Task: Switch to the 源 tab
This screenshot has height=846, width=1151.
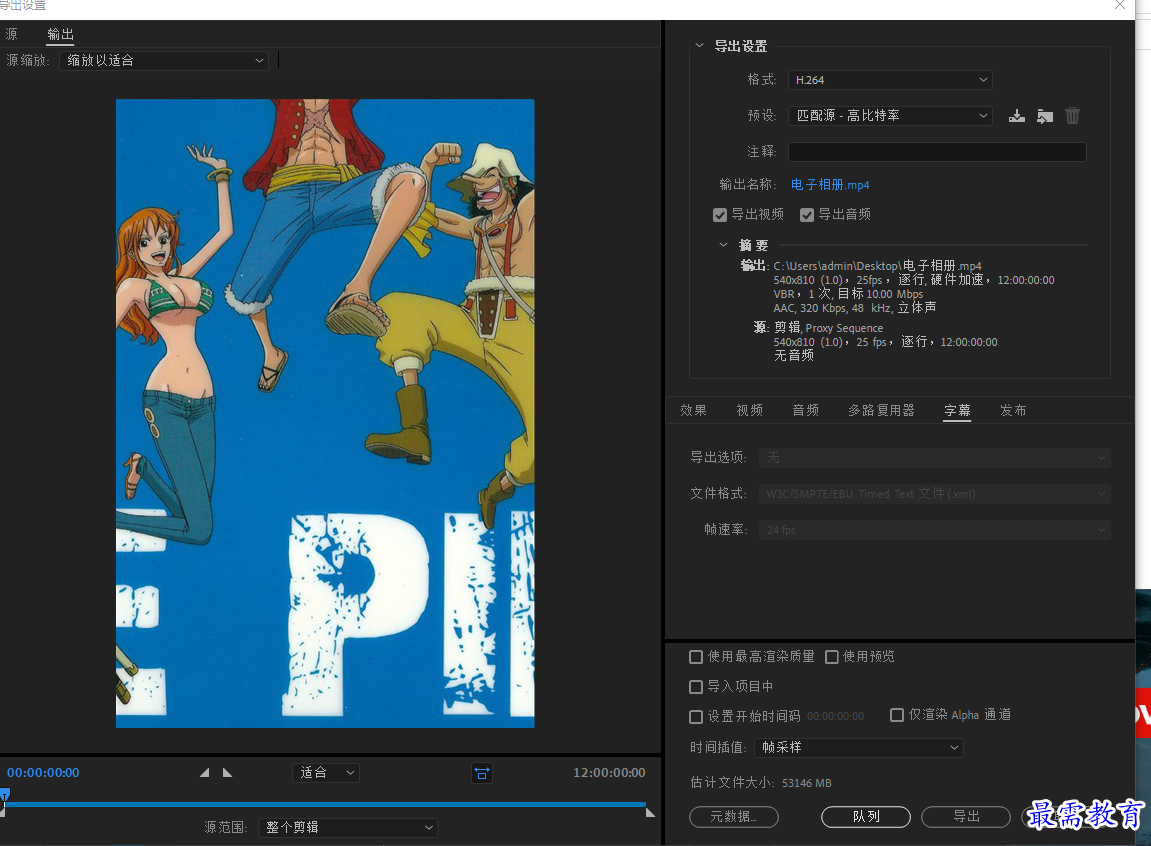Action: tap(11, 34)
